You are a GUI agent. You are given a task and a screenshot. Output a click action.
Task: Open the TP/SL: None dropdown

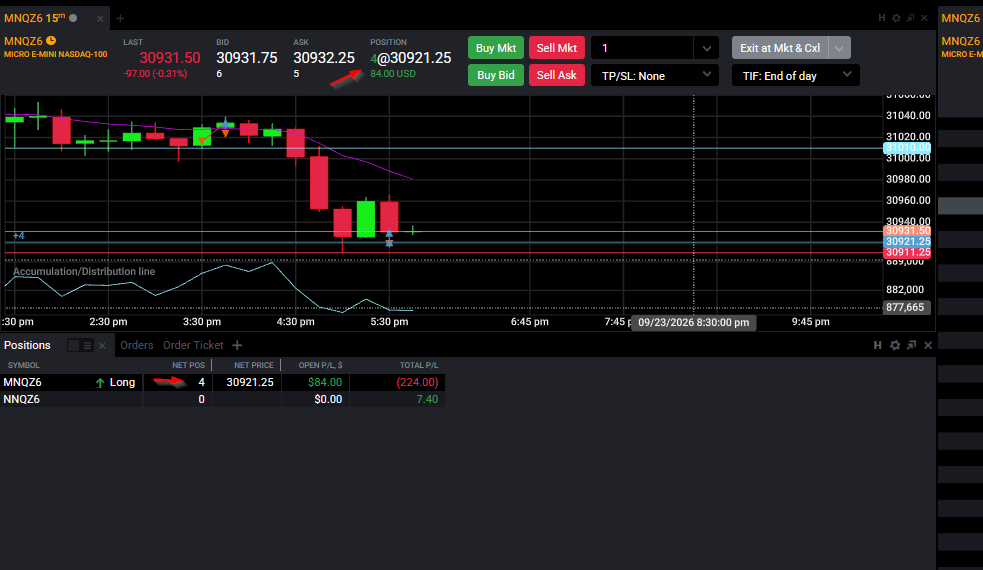click(655, 75)
